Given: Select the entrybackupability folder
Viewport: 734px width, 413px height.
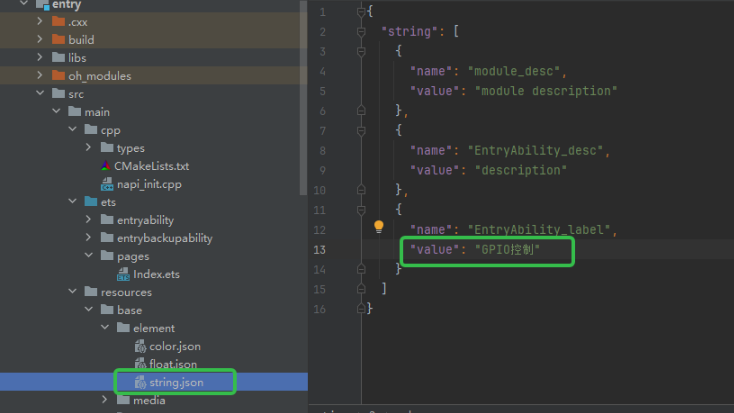Looking at the screenshot, I should [164, 238].
